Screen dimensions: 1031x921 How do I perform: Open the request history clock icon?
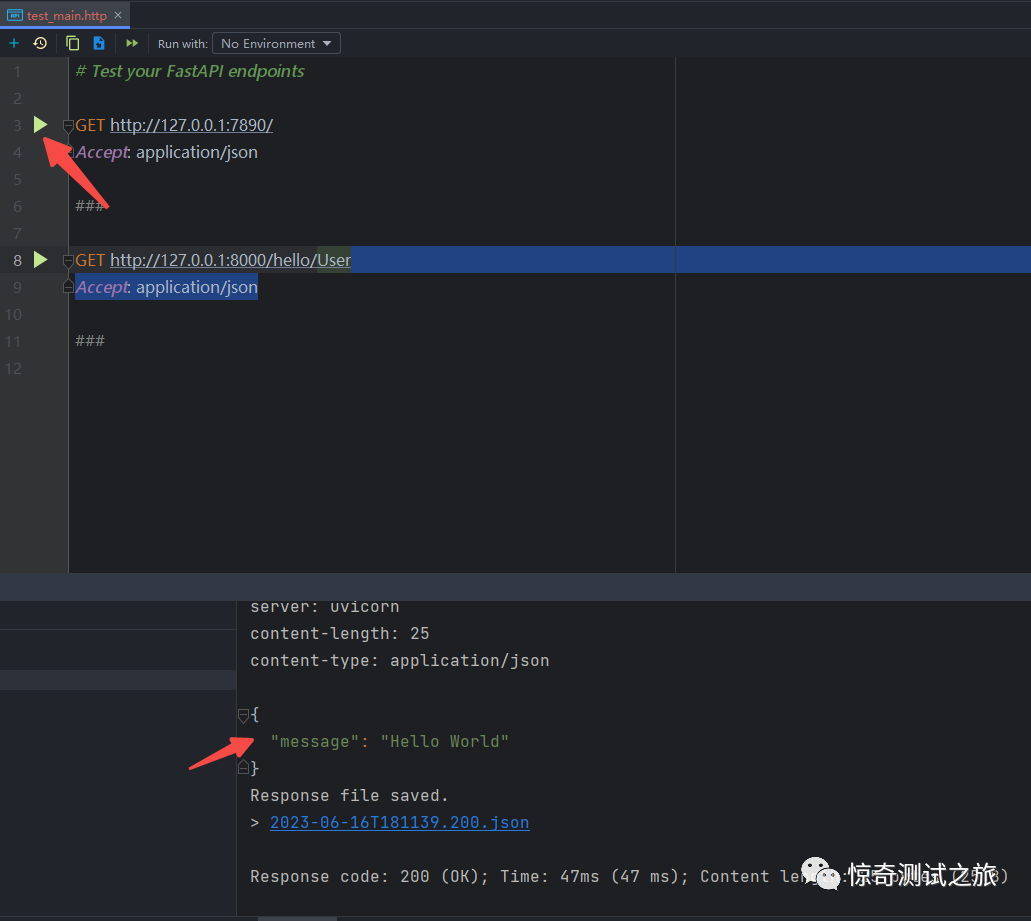40,43
